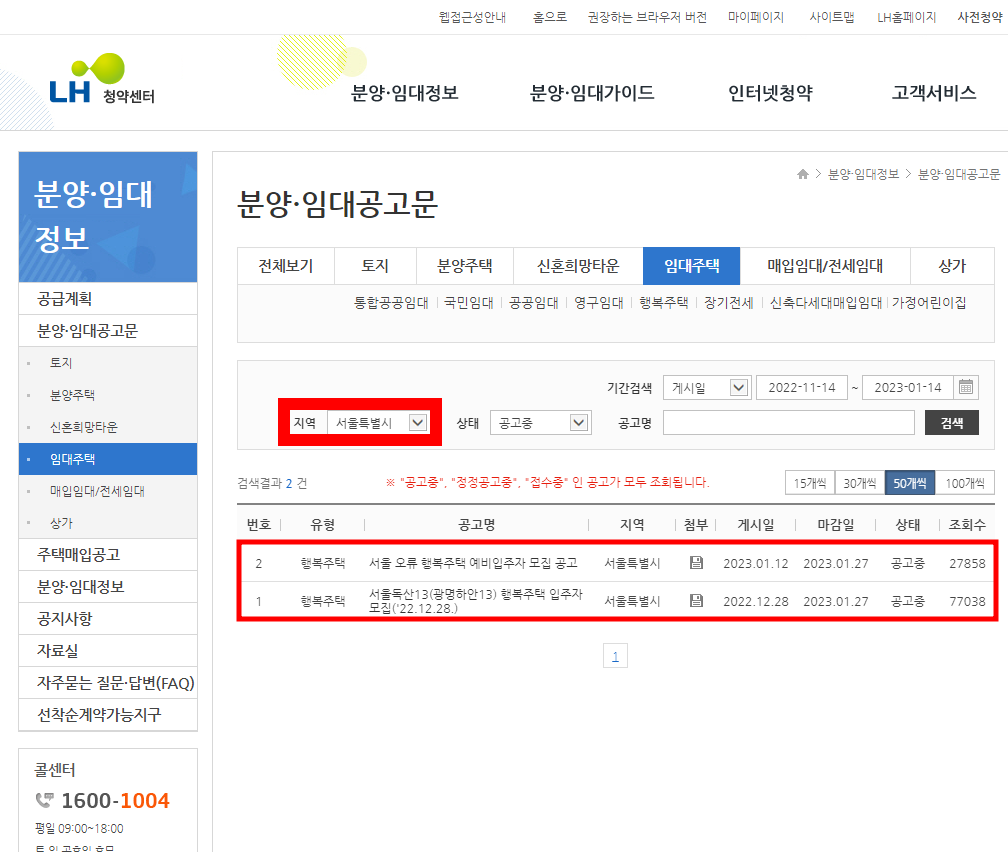
Task: Click 사전청약 in the top utility bar
Action: (x=980, y=17)
